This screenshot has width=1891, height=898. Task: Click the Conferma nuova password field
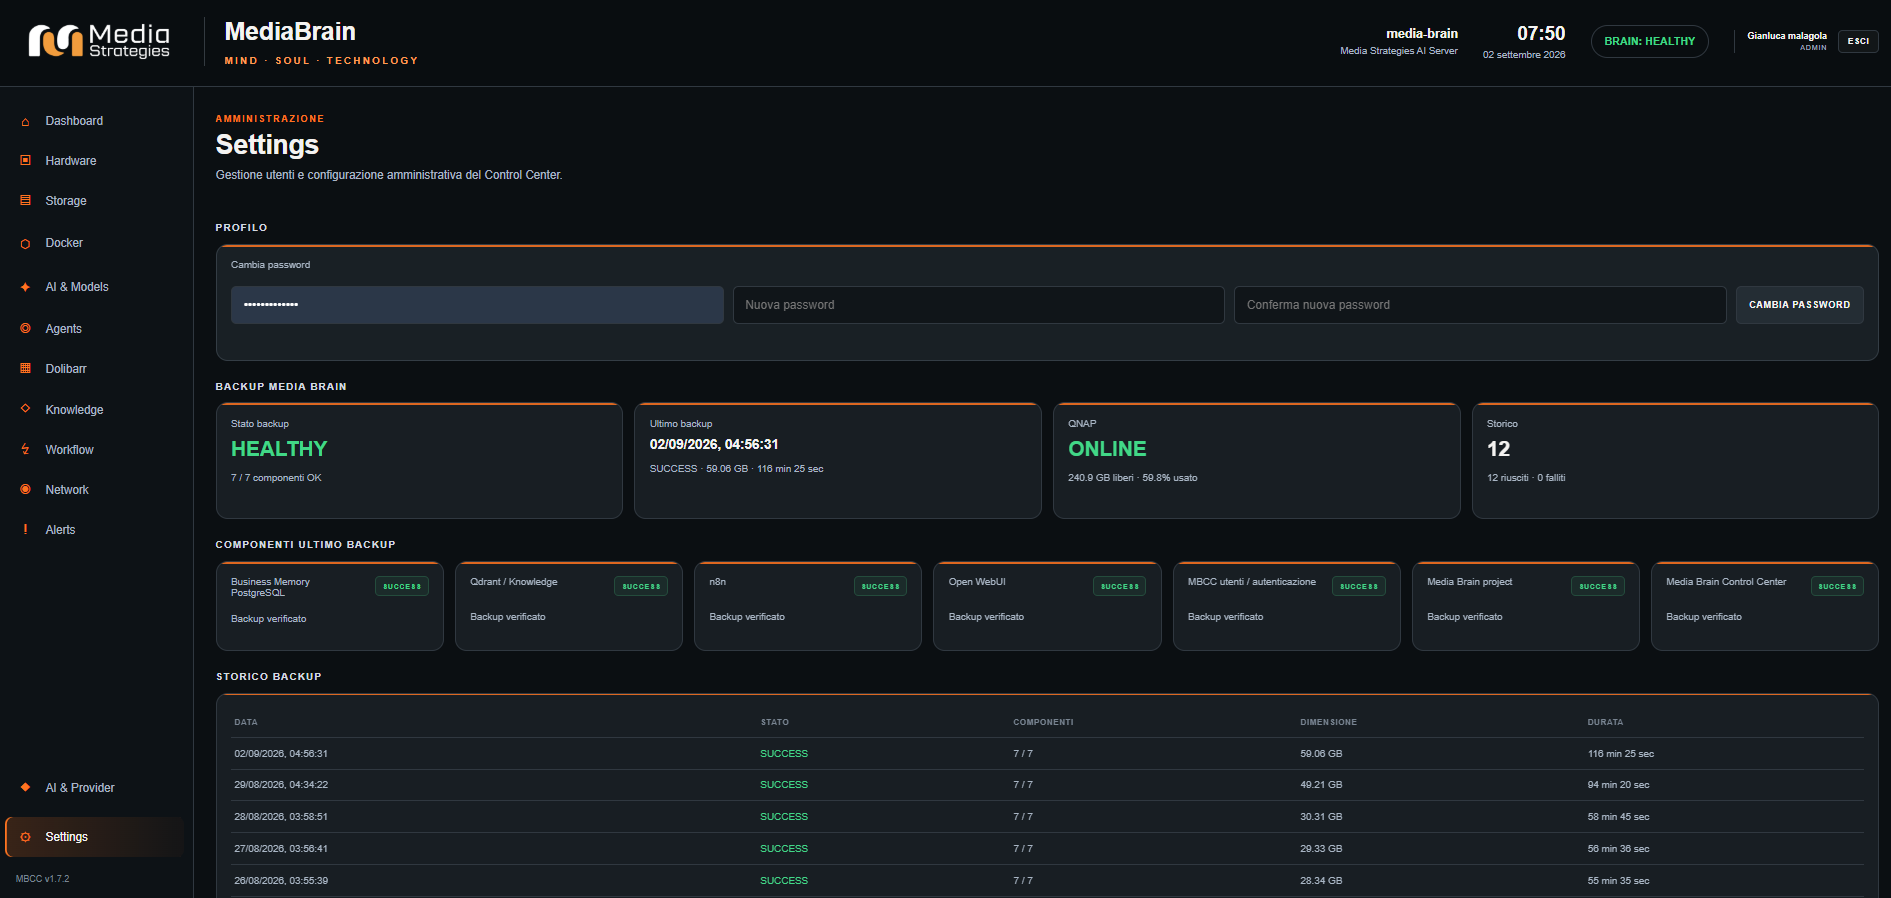click(x=1479, y=305)
